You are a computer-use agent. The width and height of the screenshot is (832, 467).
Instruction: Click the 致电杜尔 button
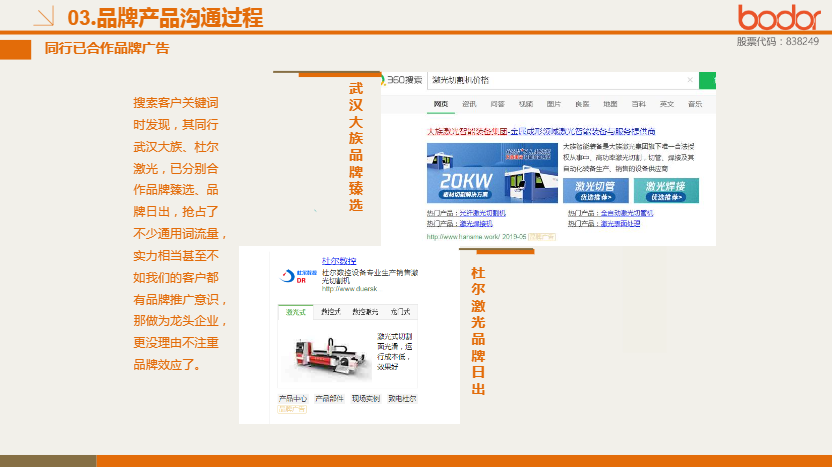402,399
